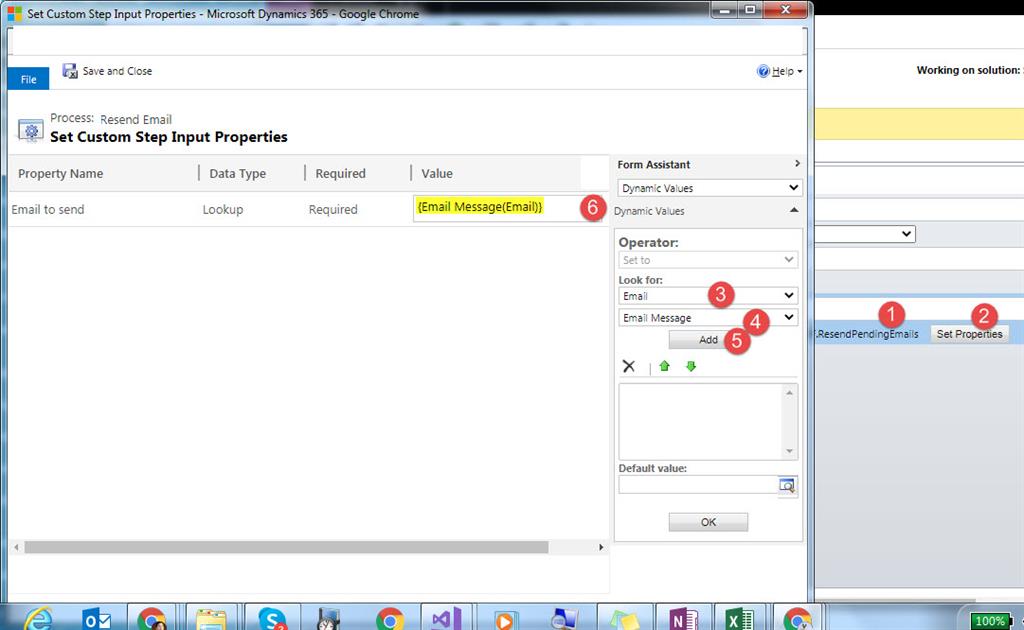Select the File tab
This screenshot has width=1024, height=630.
point(27,77)
